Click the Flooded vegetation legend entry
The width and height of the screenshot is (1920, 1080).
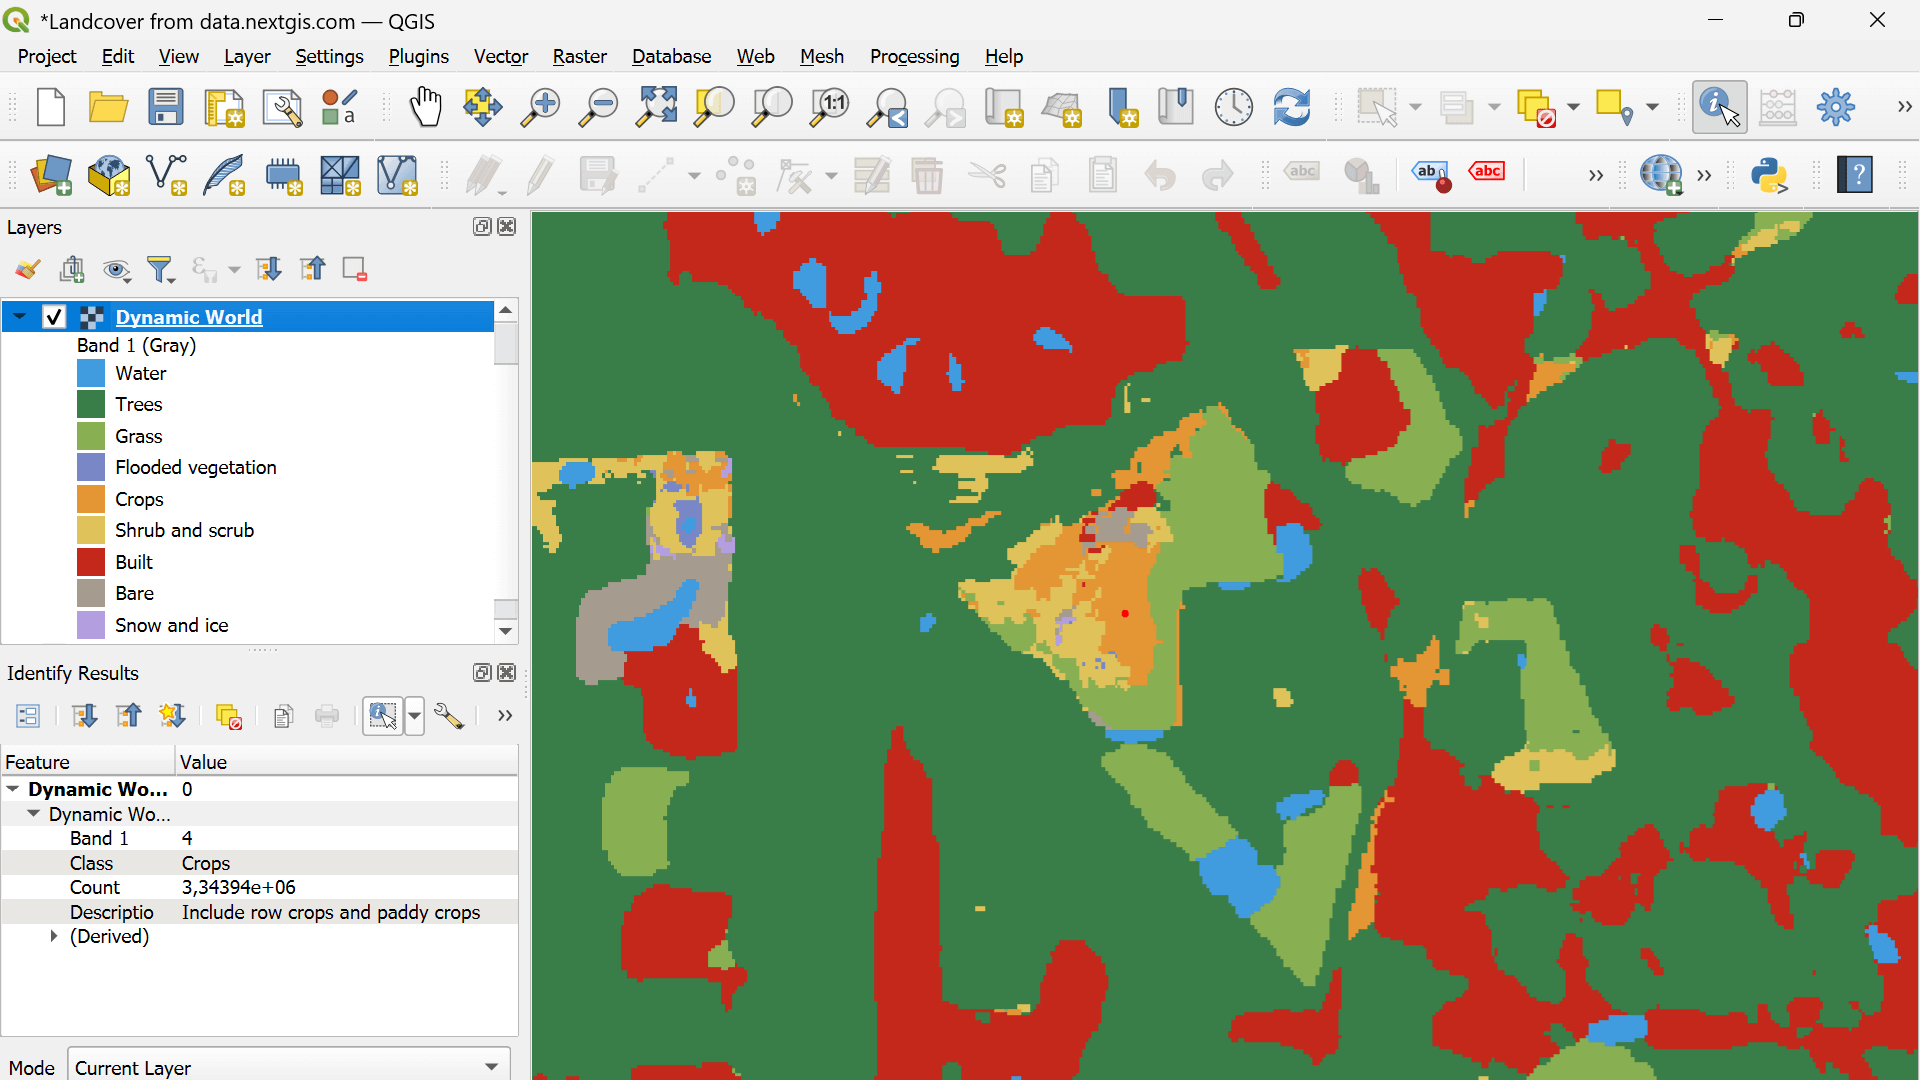click(196, 467)
